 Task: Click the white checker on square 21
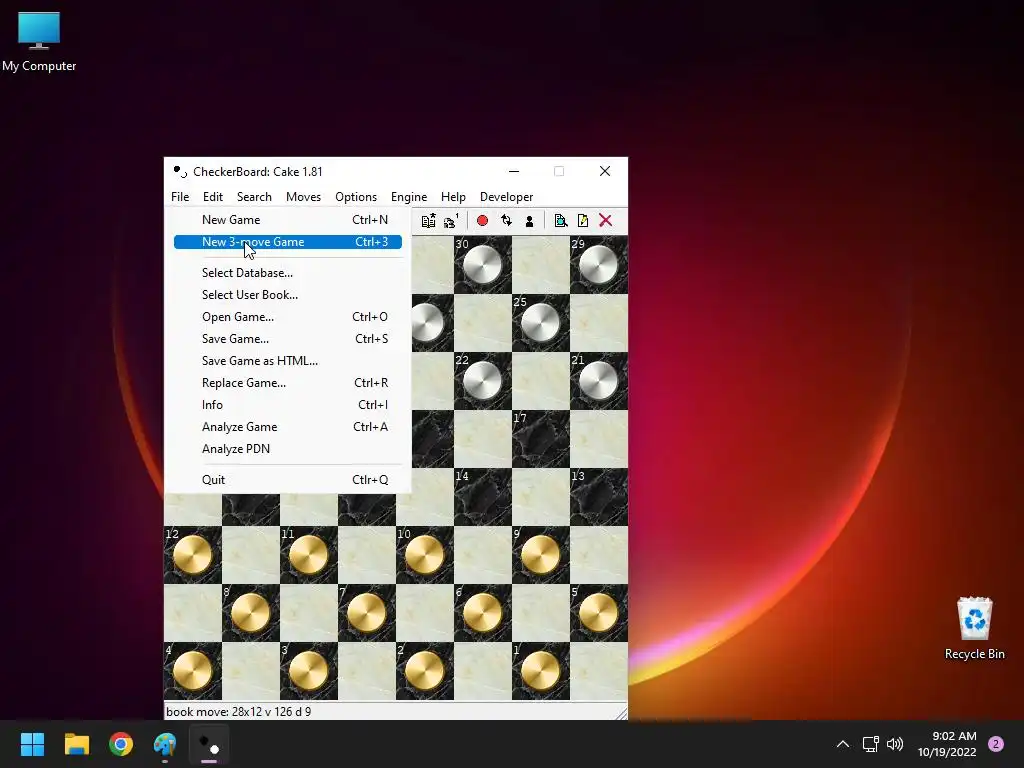[598, 381]
